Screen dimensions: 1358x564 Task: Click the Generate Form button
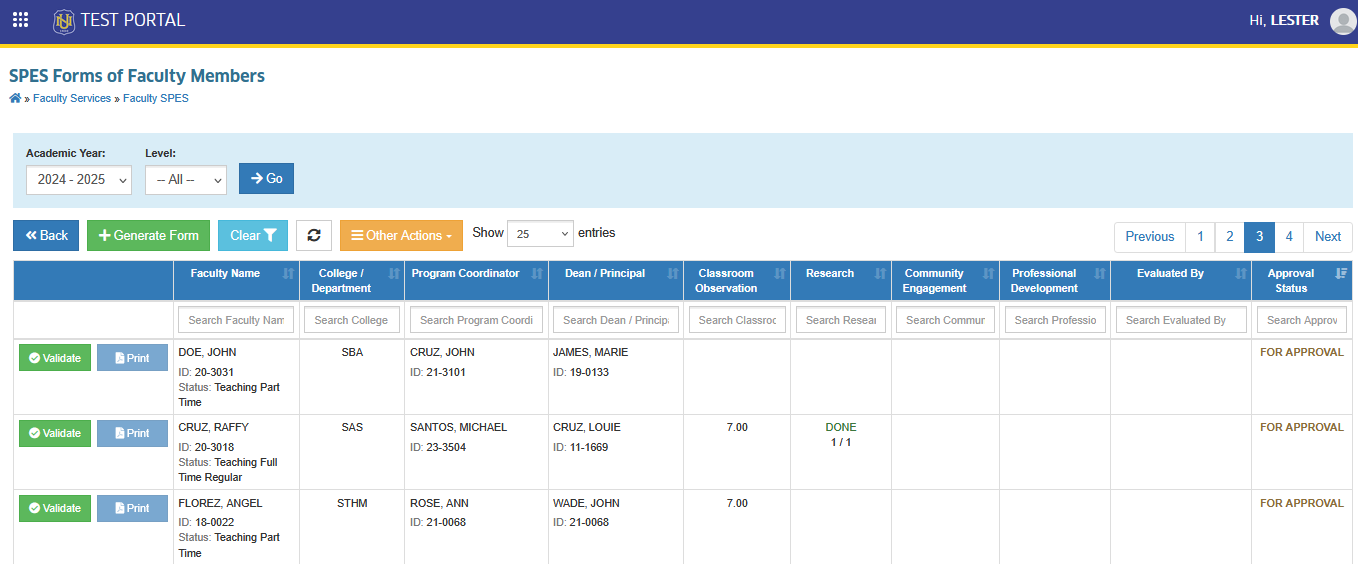(148, 235)
